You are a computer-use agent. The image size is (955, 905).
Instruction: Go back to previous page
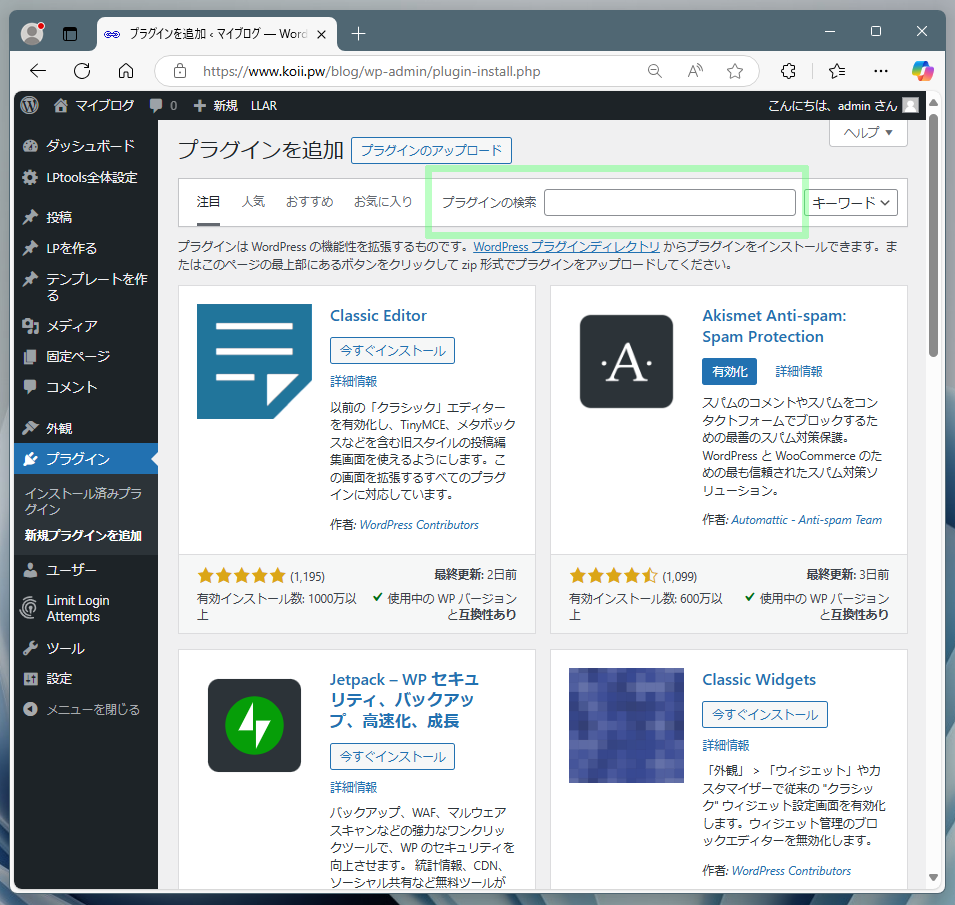click(38, 71)
